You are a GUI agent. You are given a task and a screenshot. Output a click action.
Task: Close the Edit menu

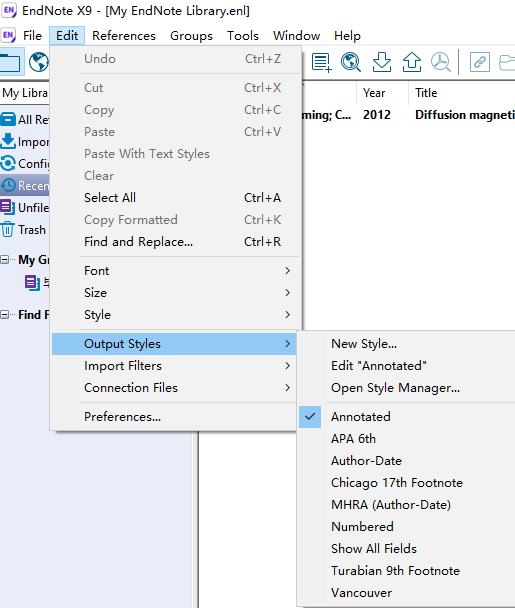[x=67, y=36]
